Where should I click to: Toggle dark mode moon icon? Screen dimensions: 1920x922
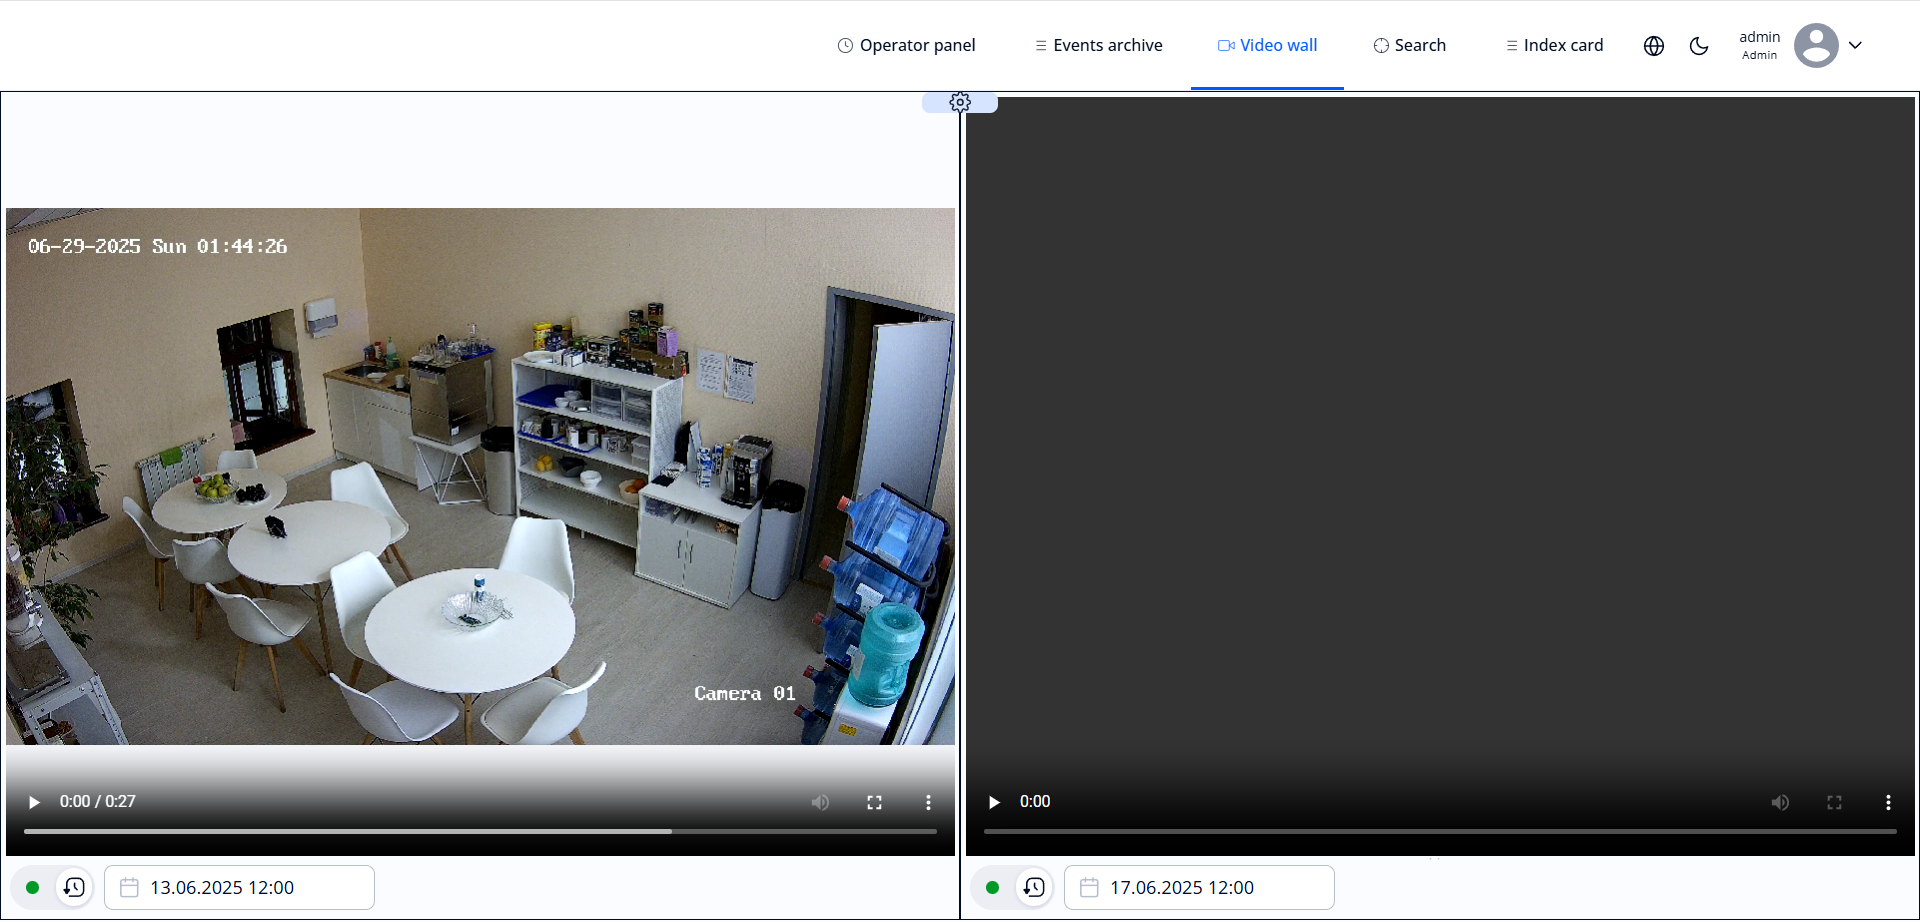[1699, 46]
